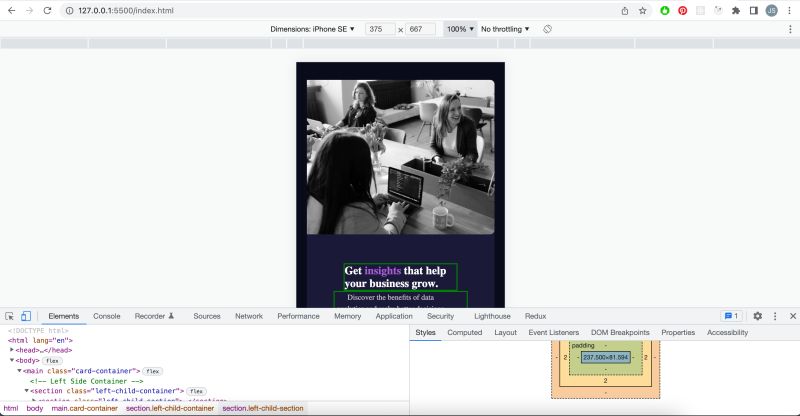
Task: Click the box model content size 237.500×81.594
Action: click(606, 357)
